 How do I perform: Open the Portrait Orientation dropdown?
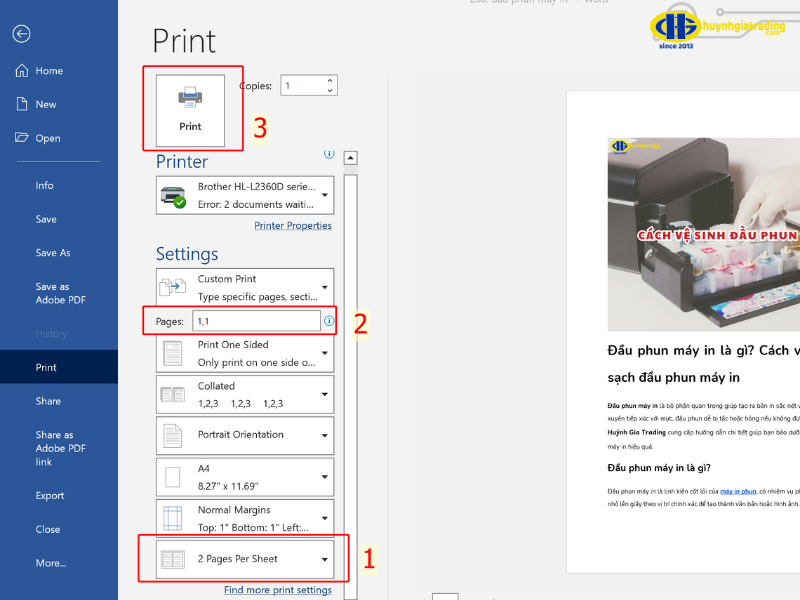pos(324,435)
